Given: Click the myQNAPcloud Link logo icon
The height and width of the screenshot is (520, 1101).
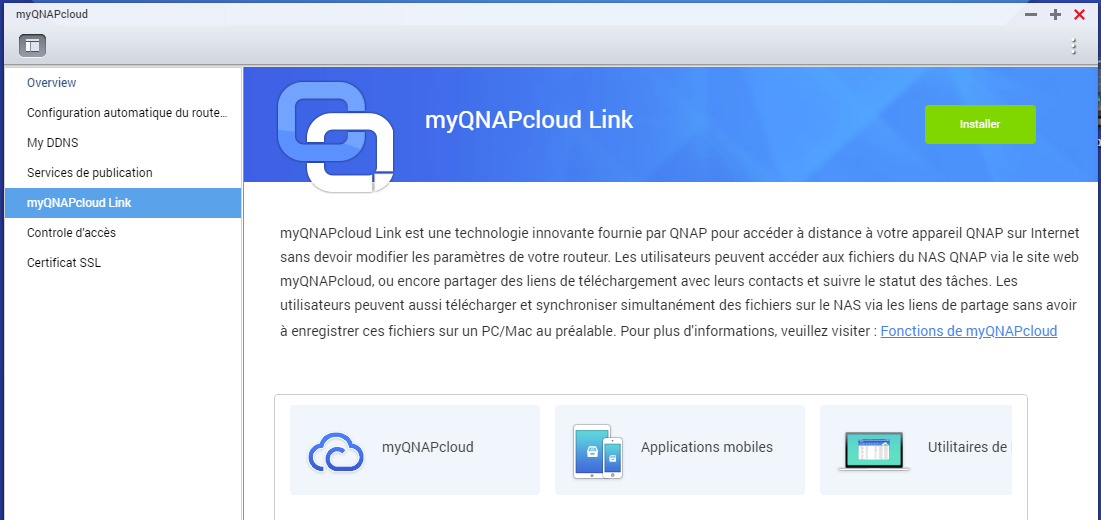Looking at the screenshot, I should (x=334, y=135).
